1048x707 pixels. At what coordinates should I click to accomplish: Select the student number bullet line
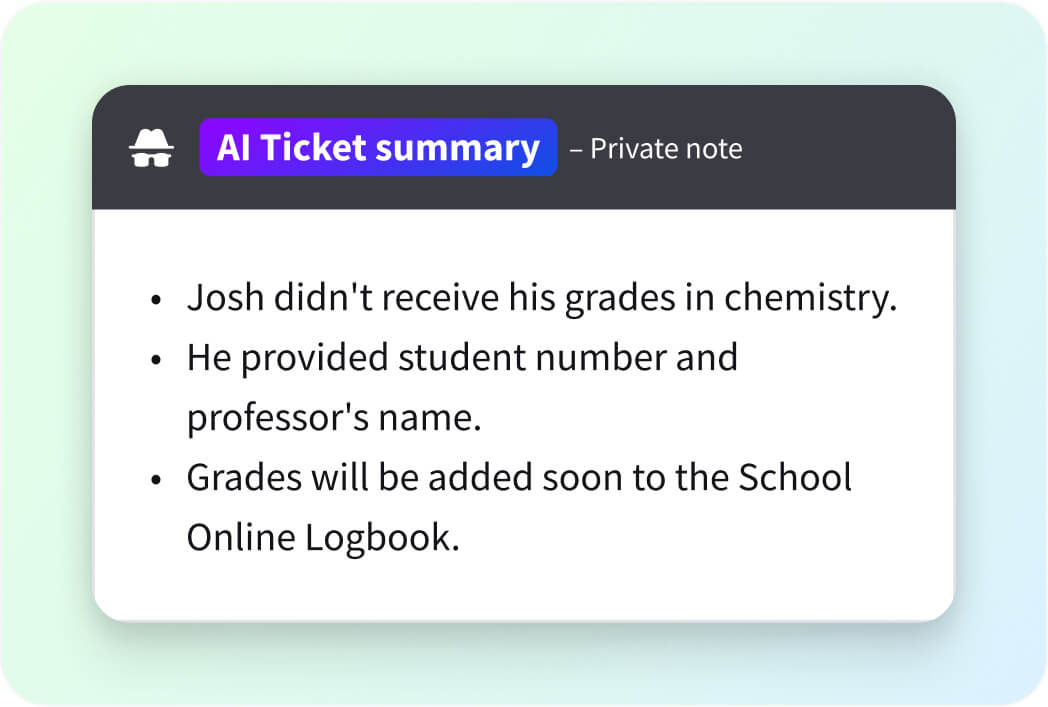(462, 357)
